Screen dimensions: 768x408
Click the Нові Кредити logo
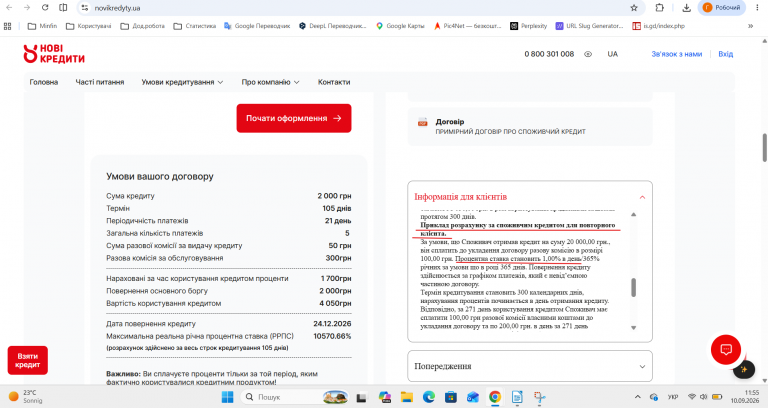(54, 54)
